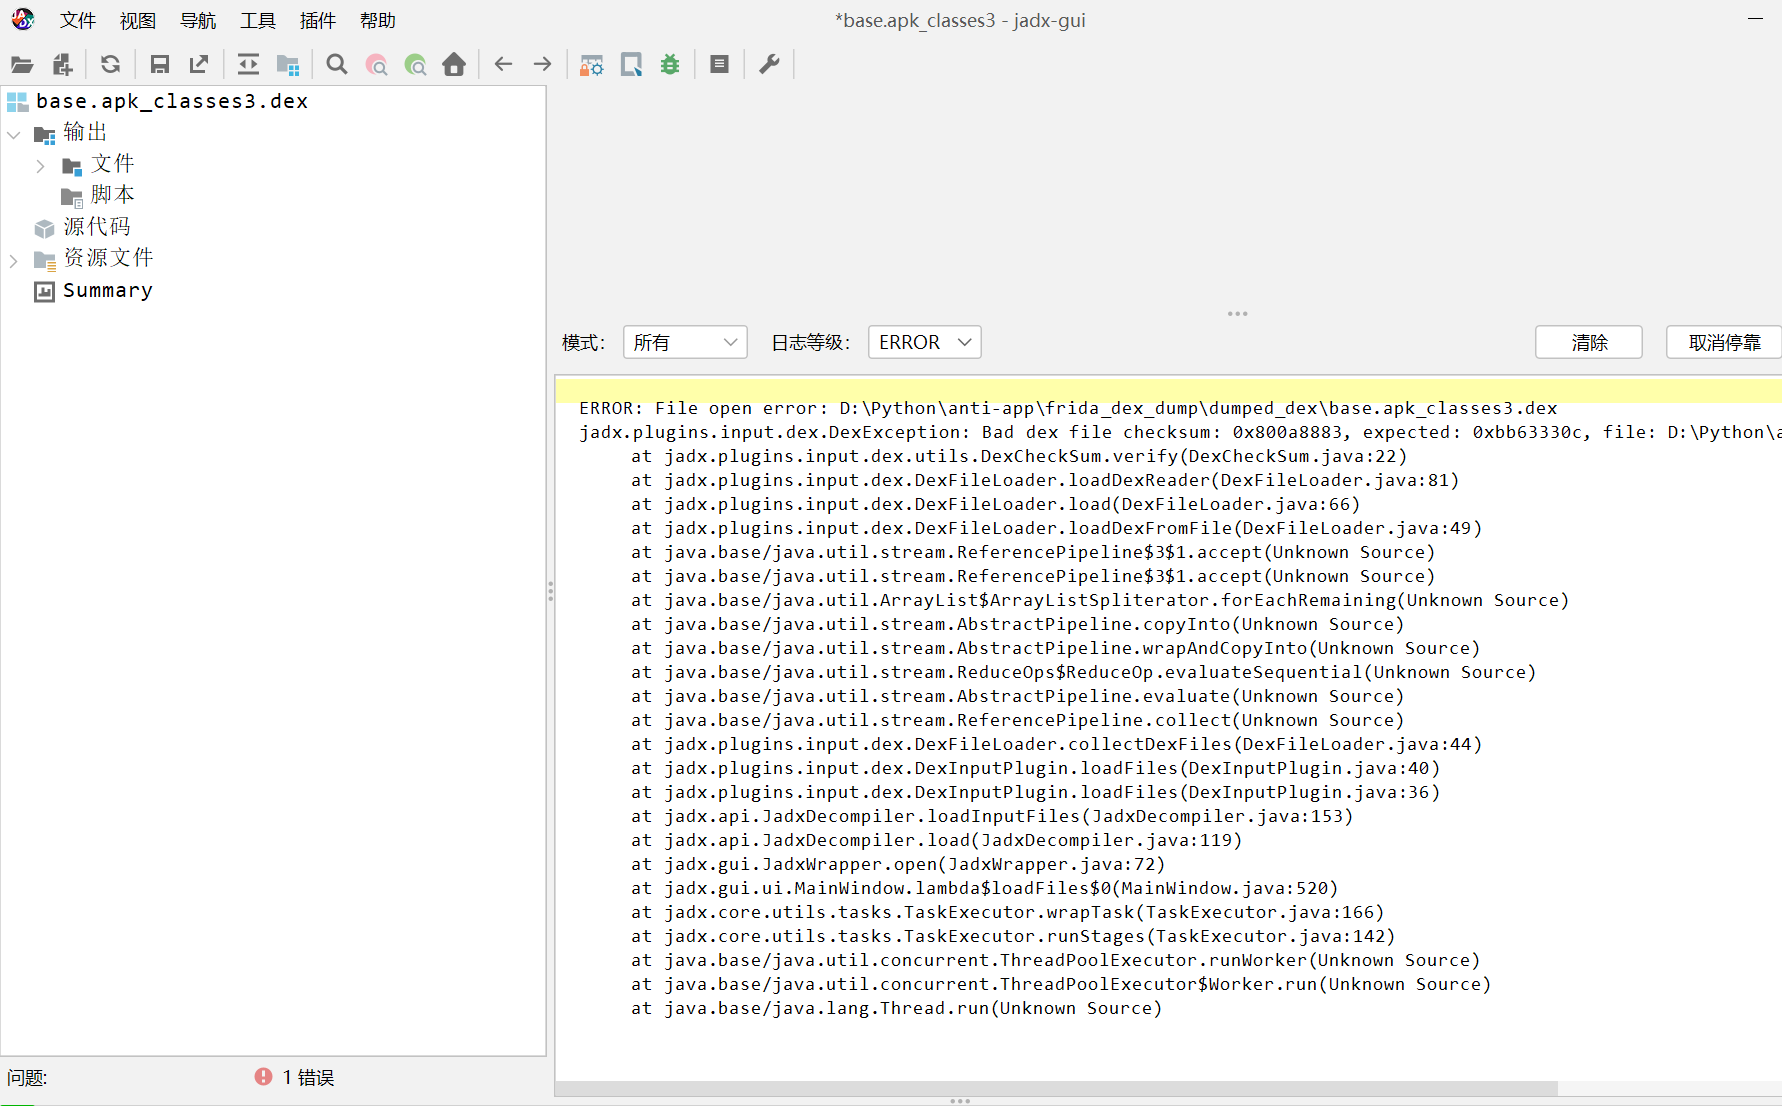This screenshot has height=1106, width=1782.
Task: Select the 资源文件 tree item
Action: [x=94, y=258]
